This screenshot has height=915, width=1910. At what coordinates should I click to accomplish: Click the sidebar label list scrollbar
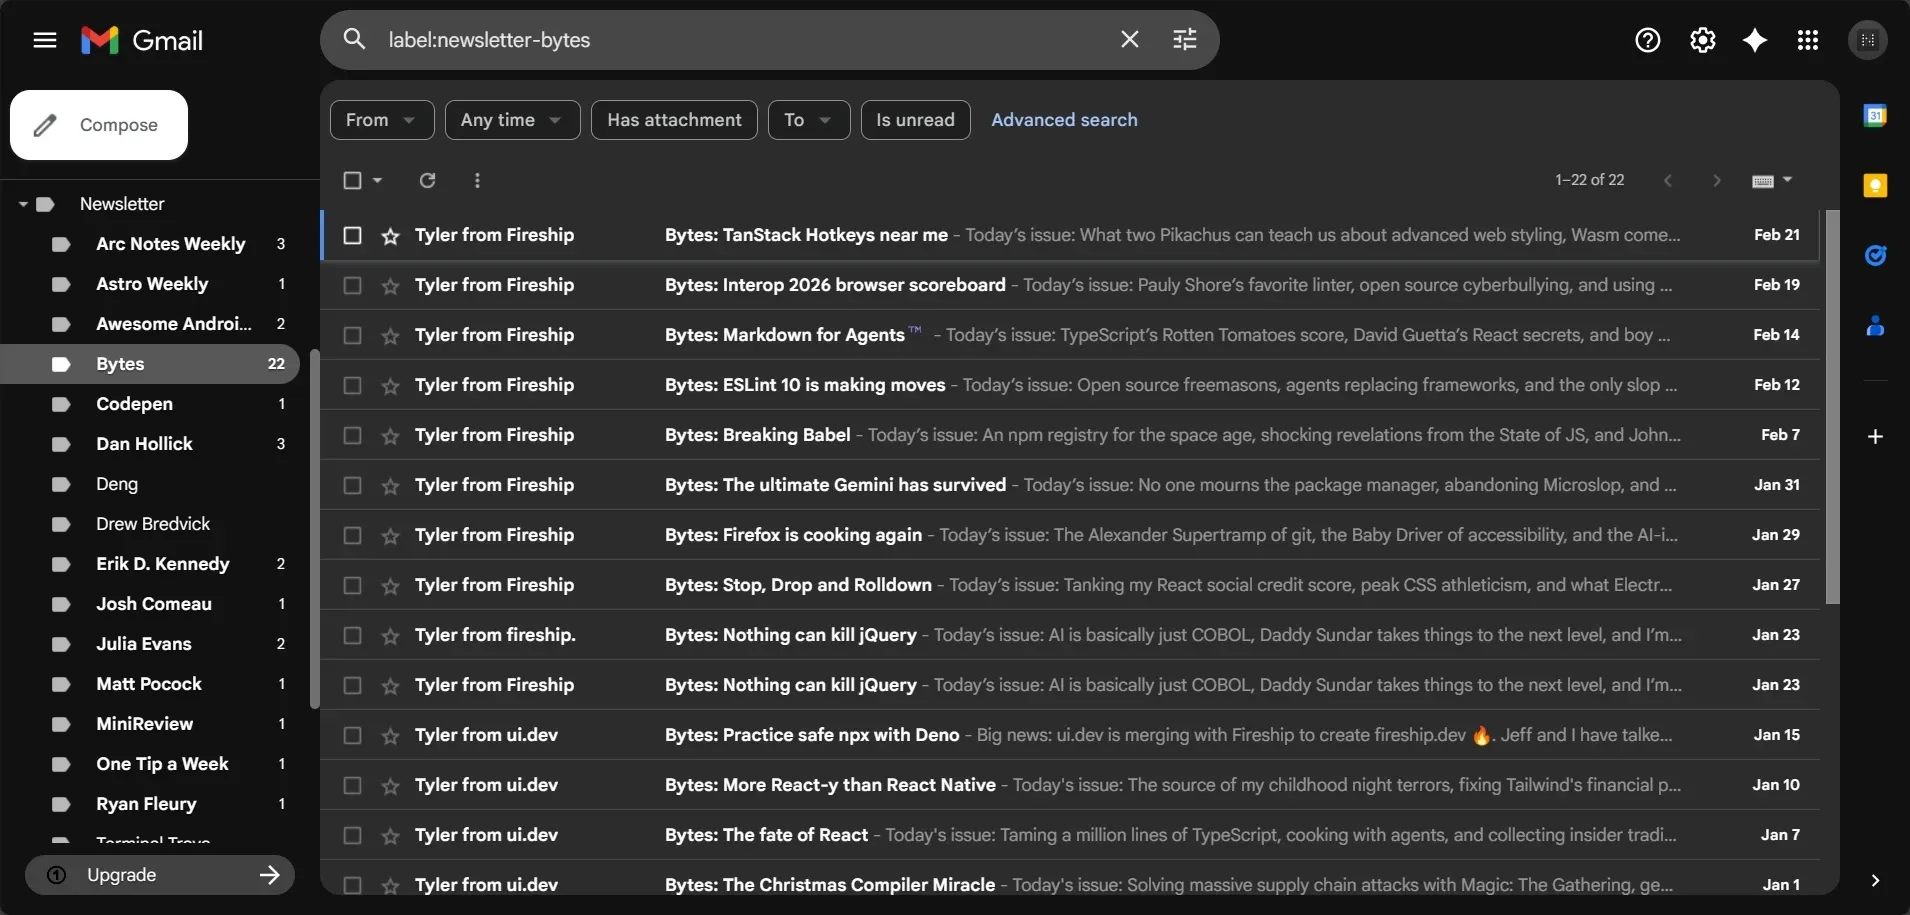(x=314, y=528)
